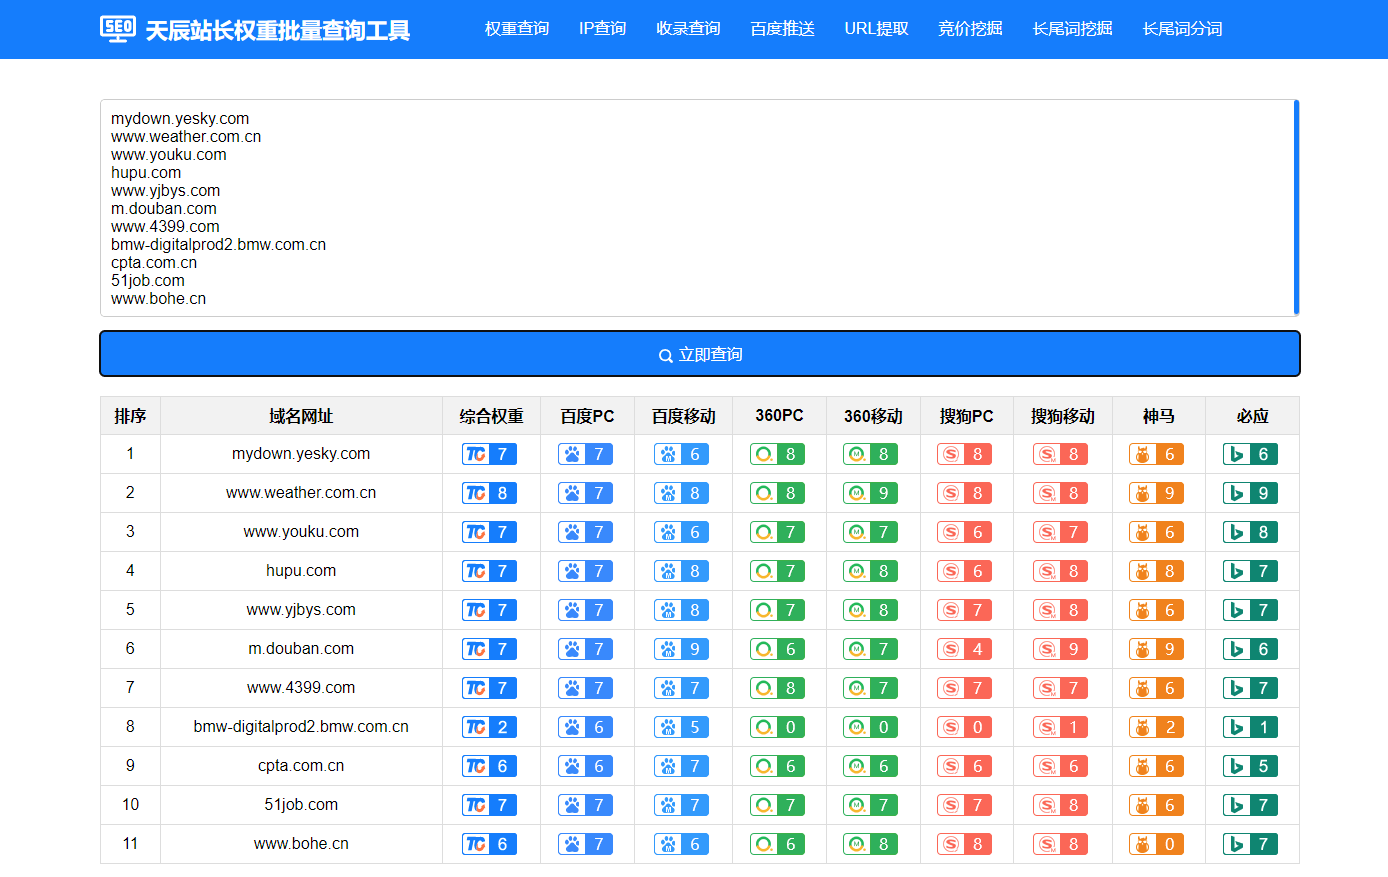Open 长尾词分词 navigation item

pos(1182,29)
